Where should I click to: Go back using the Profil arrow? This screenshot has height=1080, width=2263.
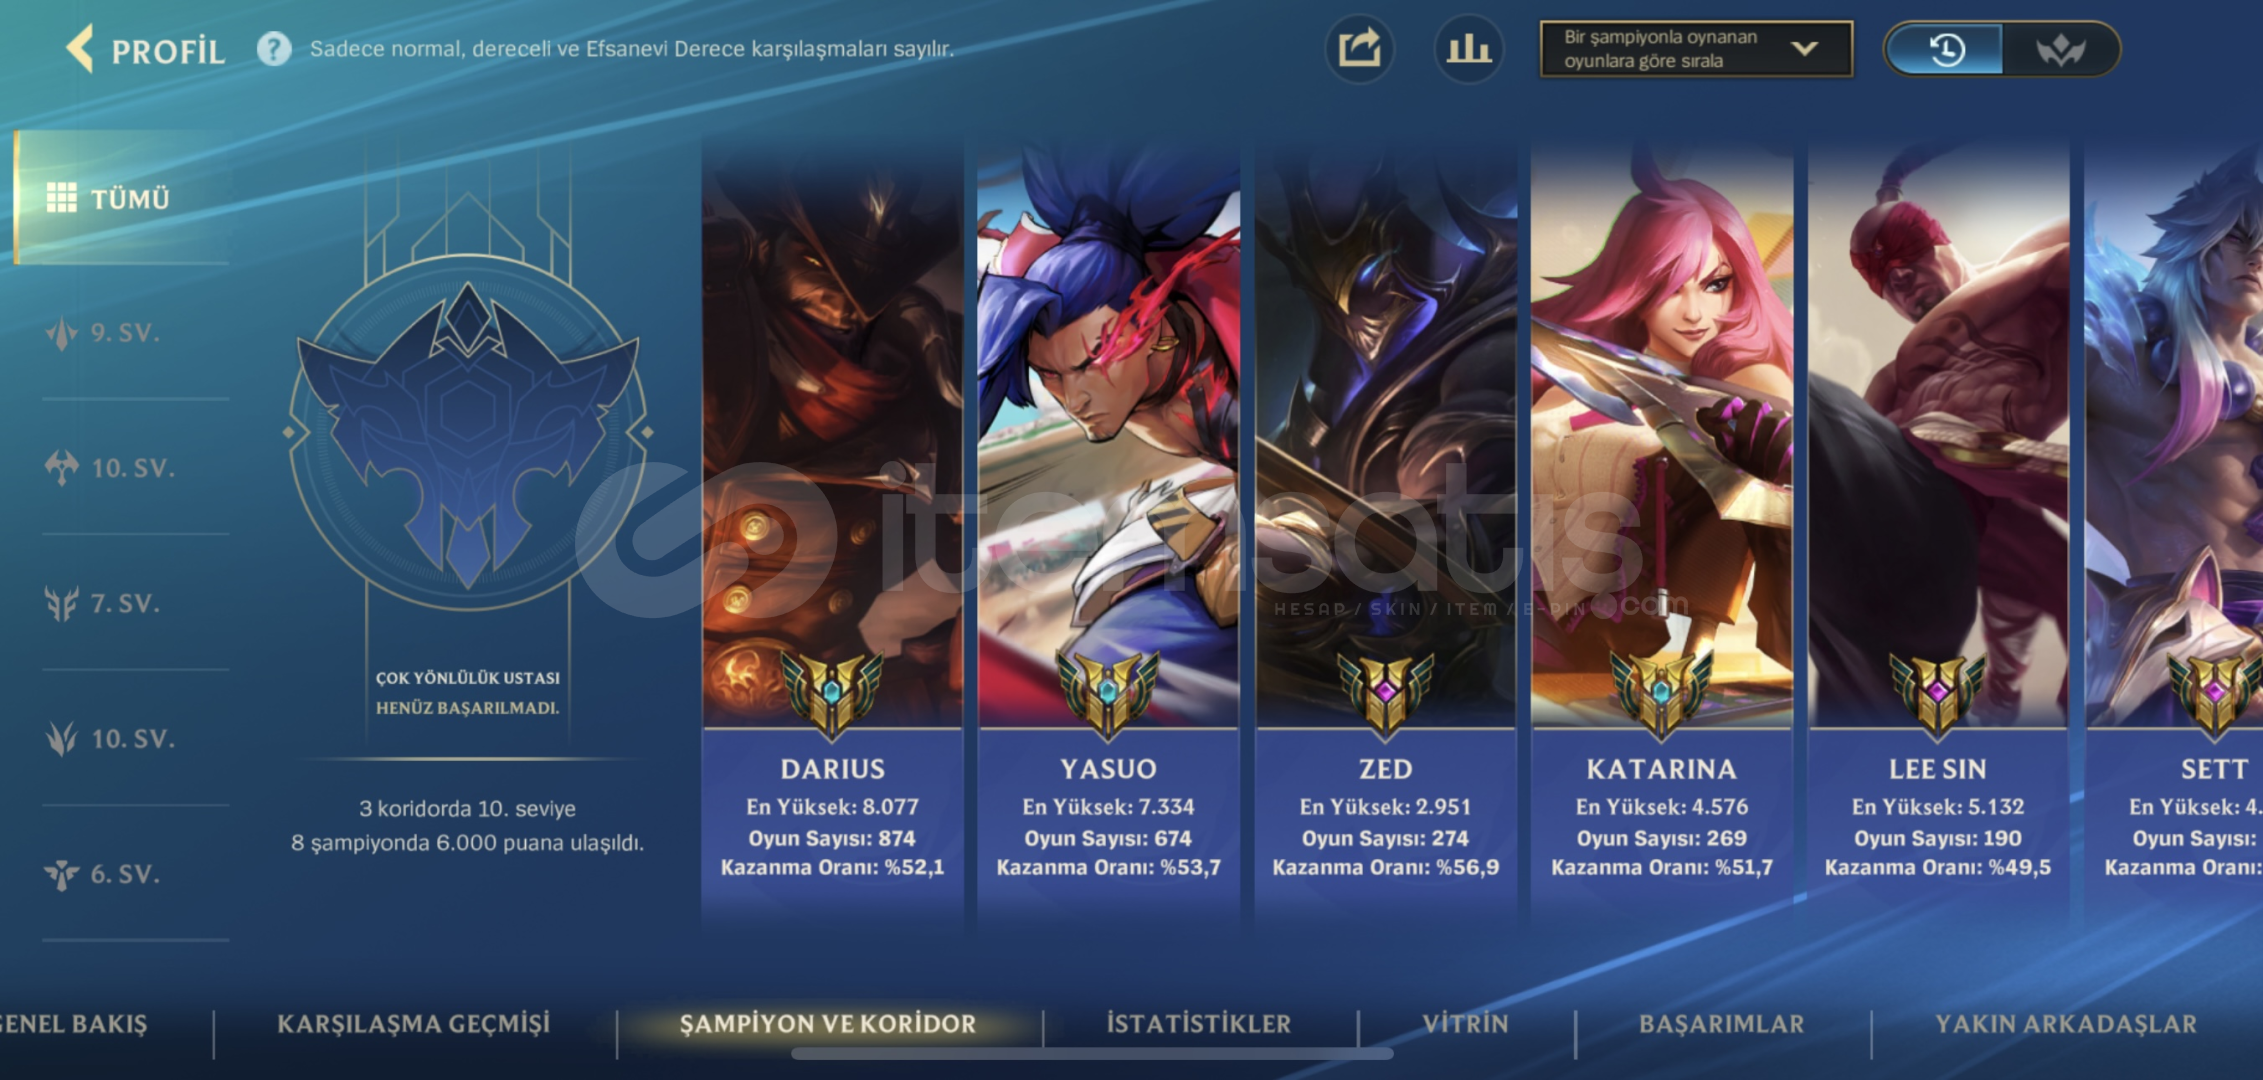80,49
